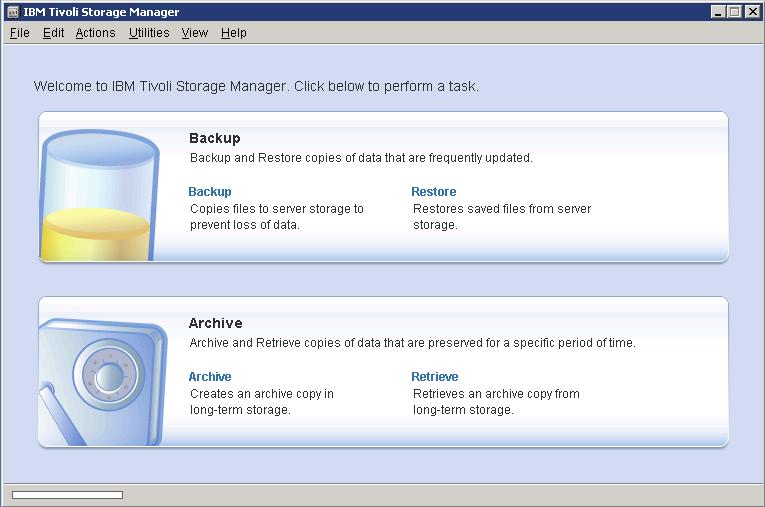The width and height of the screenshot is (765, 507).
Task: Minimize the Tivoli Storage Manager window
Action: point(717,12)
